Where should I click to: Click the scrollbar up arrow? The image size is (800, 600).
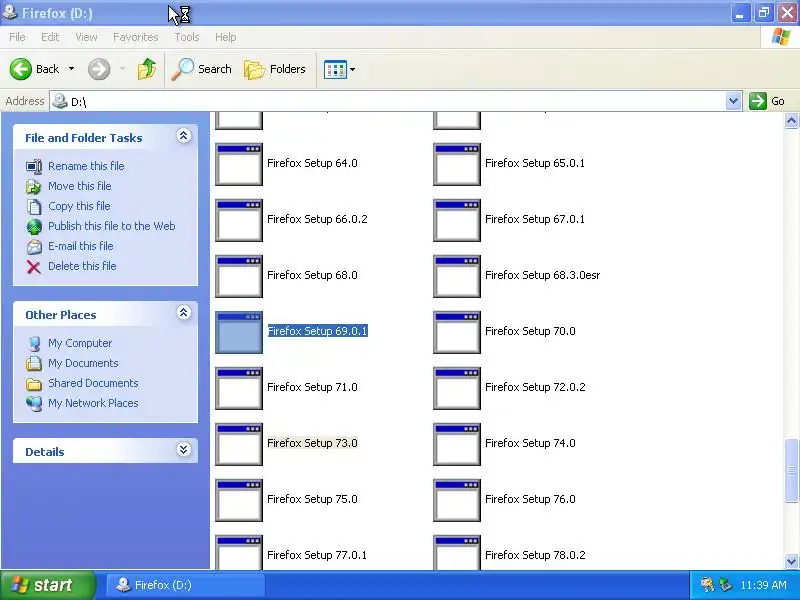791,120
